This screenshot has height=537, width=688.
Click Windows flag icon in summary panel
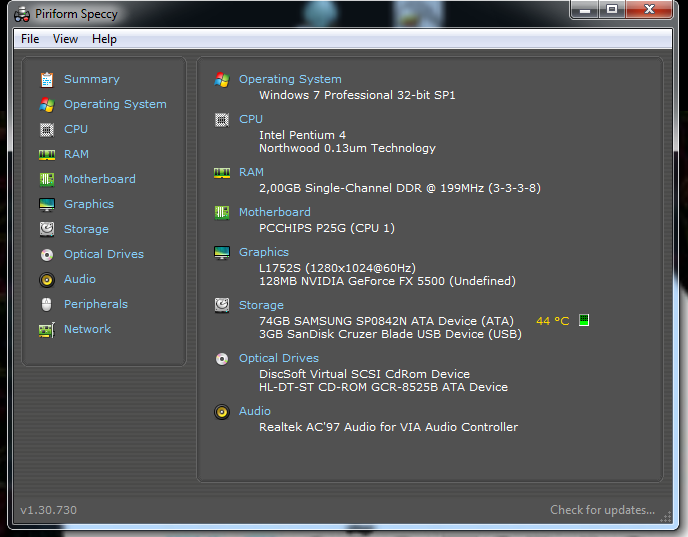(222, 79)
